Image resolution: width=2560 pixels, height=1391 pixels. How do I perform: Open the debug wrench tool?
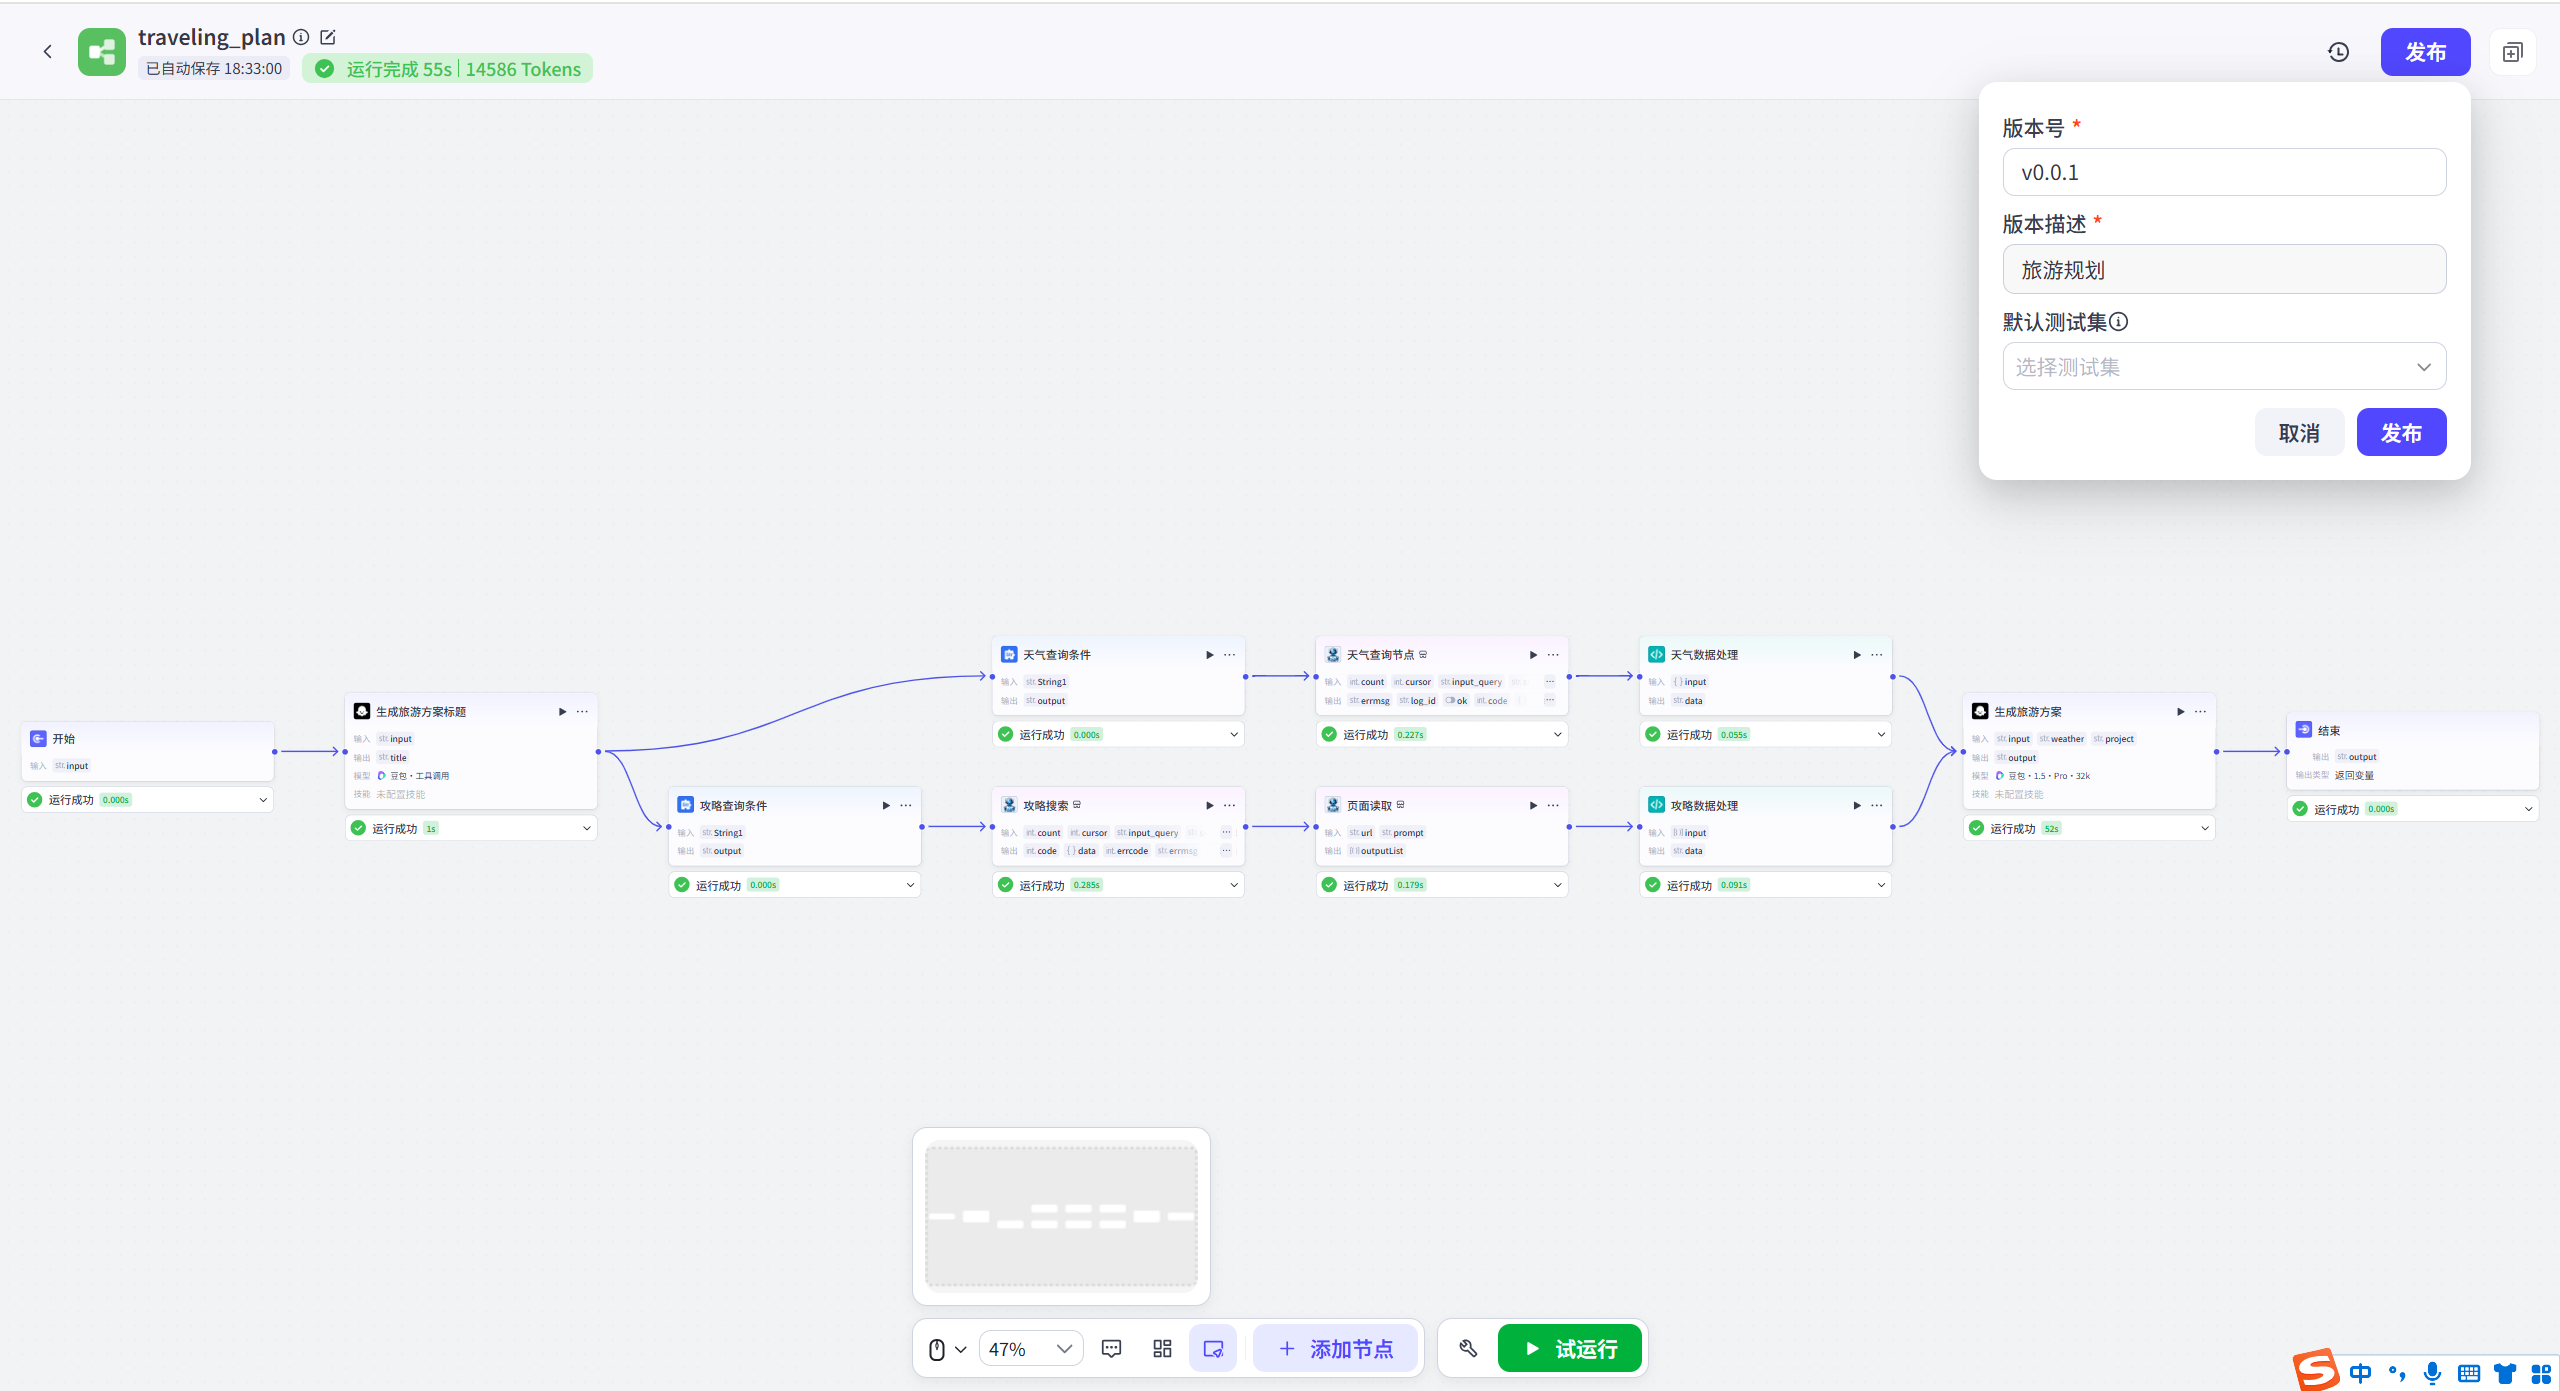pos(1468,1349)
